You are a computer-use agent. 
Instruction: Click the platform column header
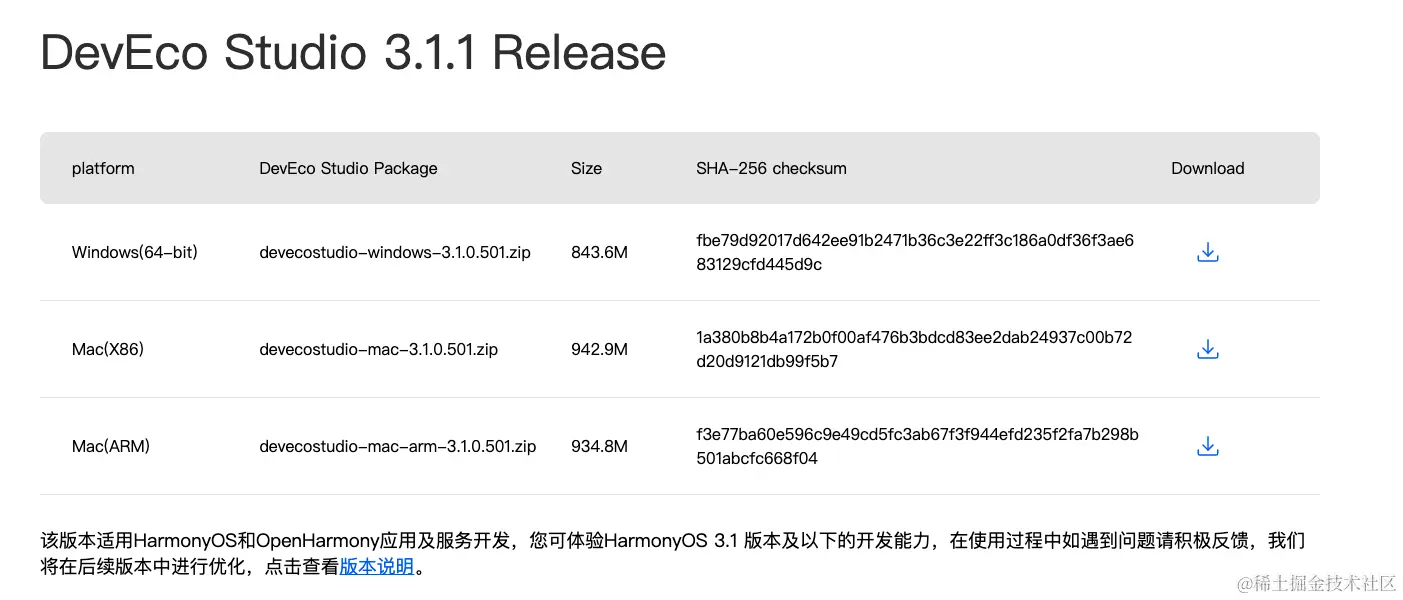103,168
